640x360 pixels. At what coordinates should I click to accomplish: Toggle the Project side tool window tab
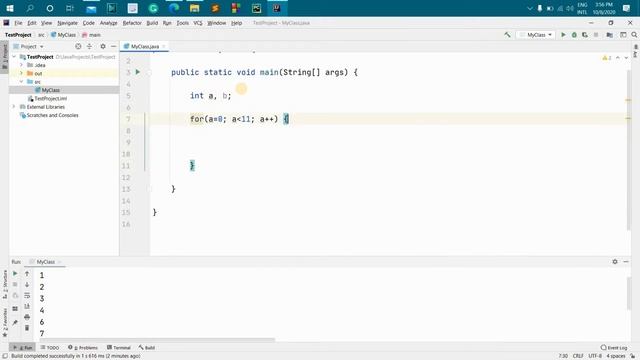(4, 58)
